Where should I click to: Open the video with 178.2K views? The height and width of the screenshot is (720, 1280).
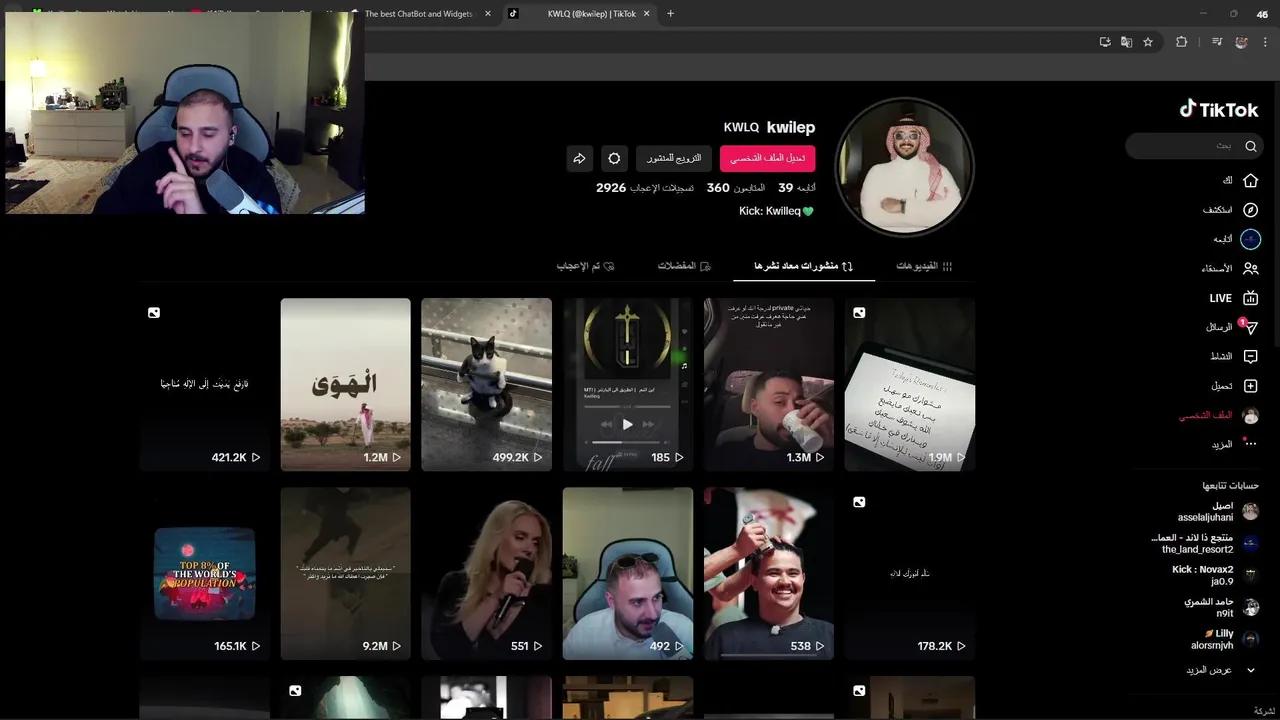pos(910,574)
